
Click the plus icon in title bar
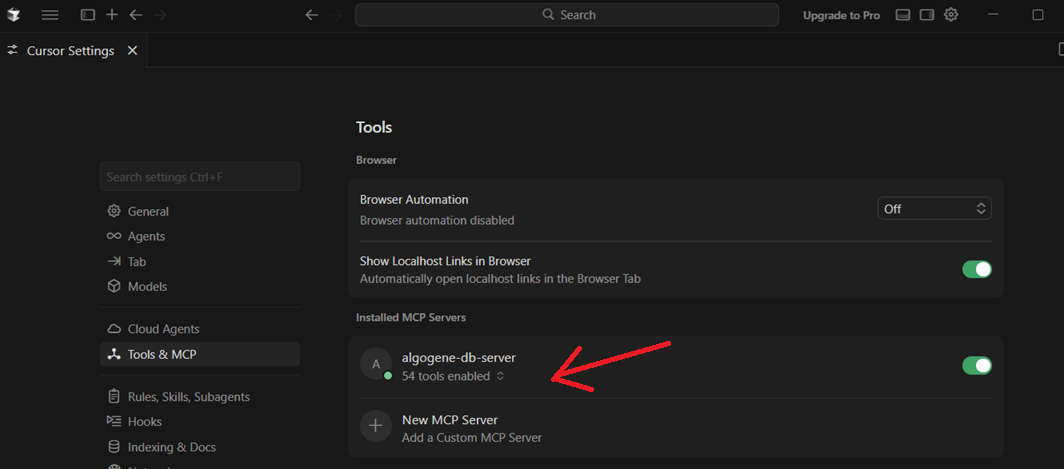[112, 15]
